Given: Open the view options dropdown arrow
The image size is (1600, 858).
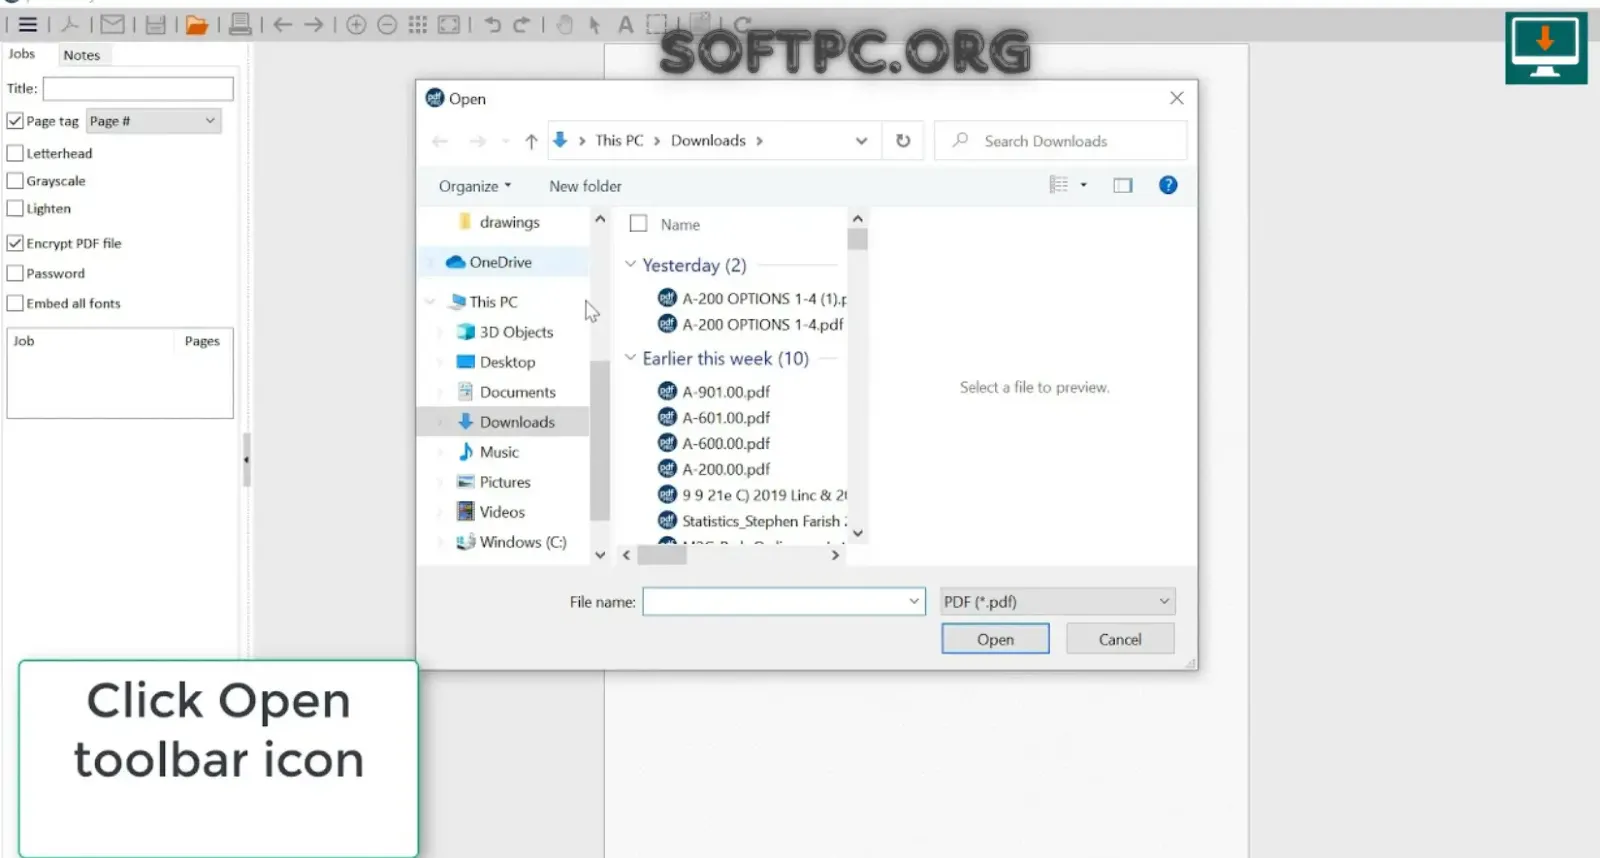Looking at the screenshot, I should [1083, 185].
